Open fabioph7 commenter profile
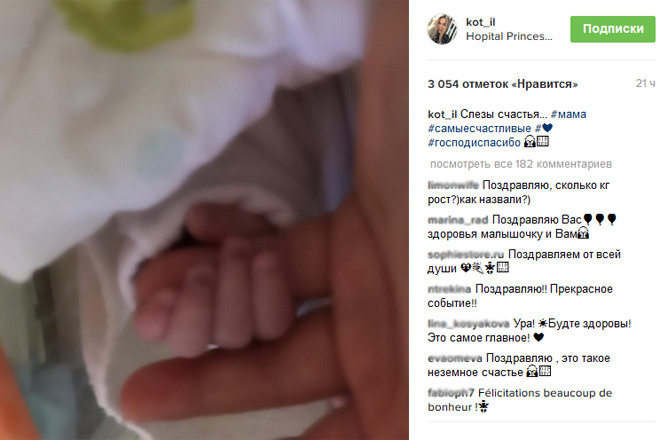Screen dimensions: 660x440 click(x=451, y=393)
